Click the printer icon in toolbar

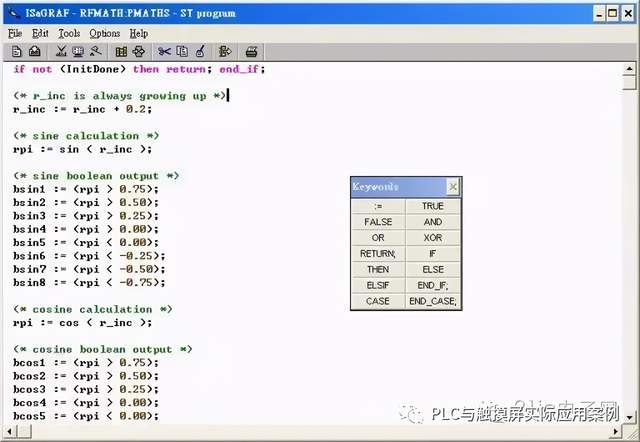(252, 51)
